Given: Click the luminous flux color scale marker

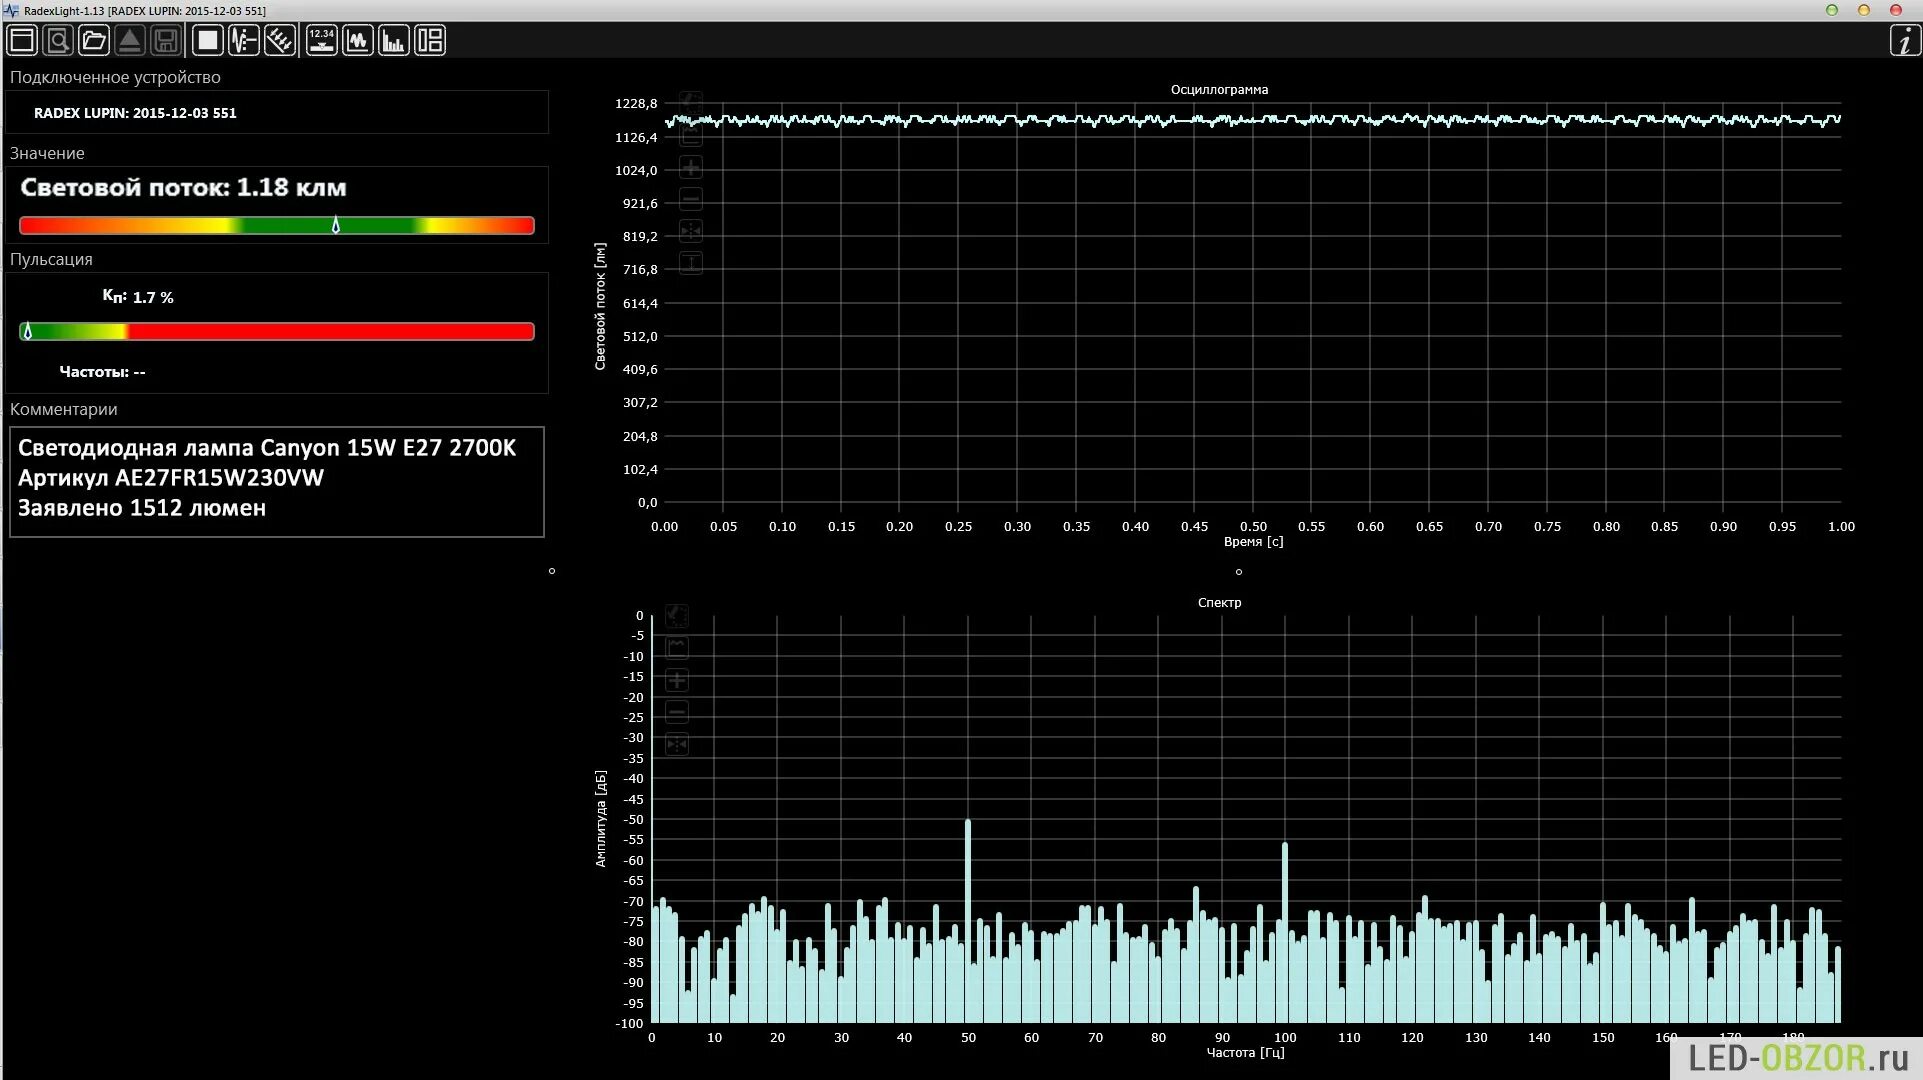Looking at the screenshot, I should tap(336, 226).
